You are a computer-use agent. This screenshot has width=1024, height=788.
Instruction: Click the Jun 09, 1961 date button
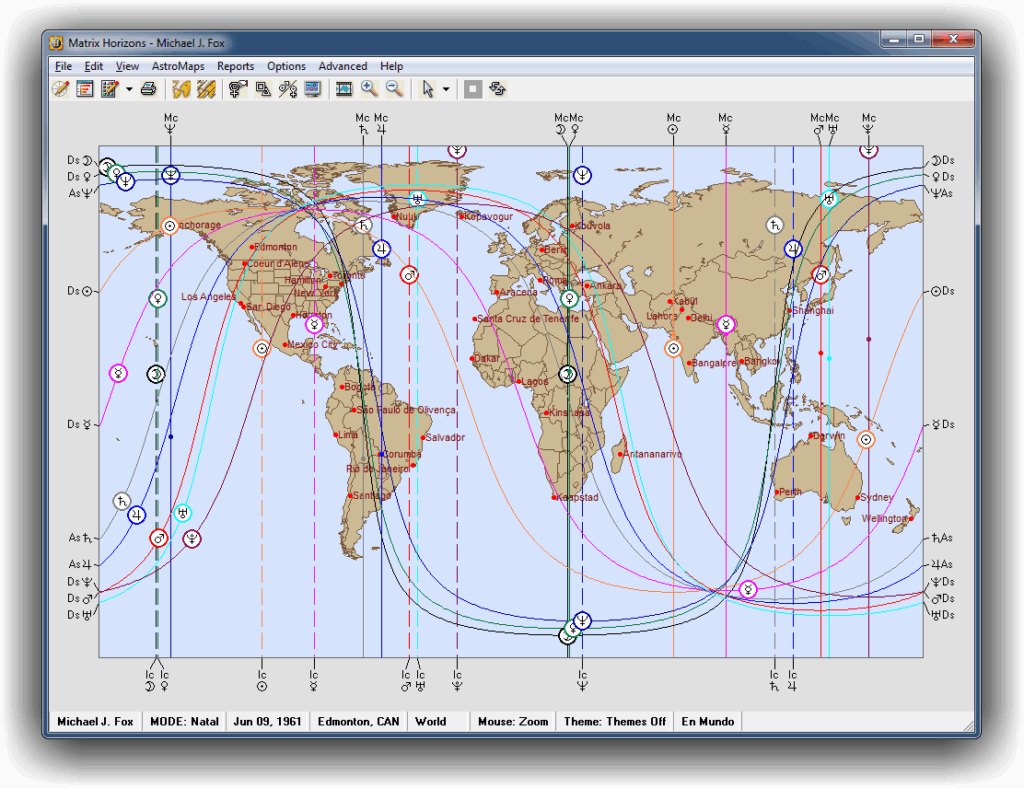tap(268, 721)
